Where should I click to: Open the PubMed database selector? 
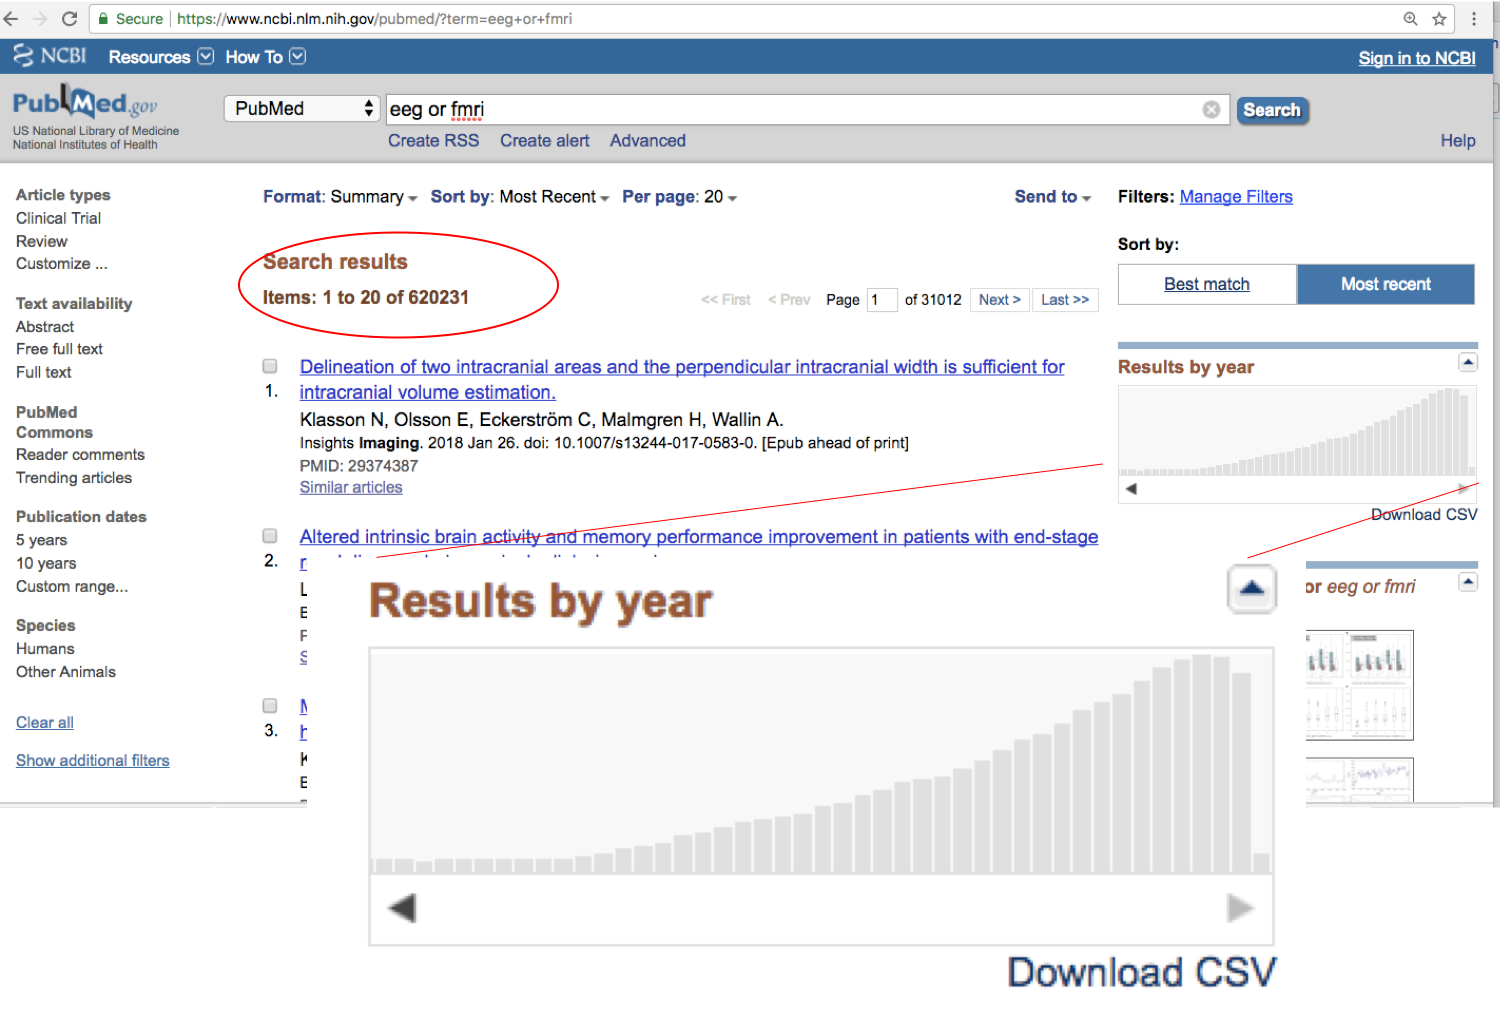[x=301, y=109]
